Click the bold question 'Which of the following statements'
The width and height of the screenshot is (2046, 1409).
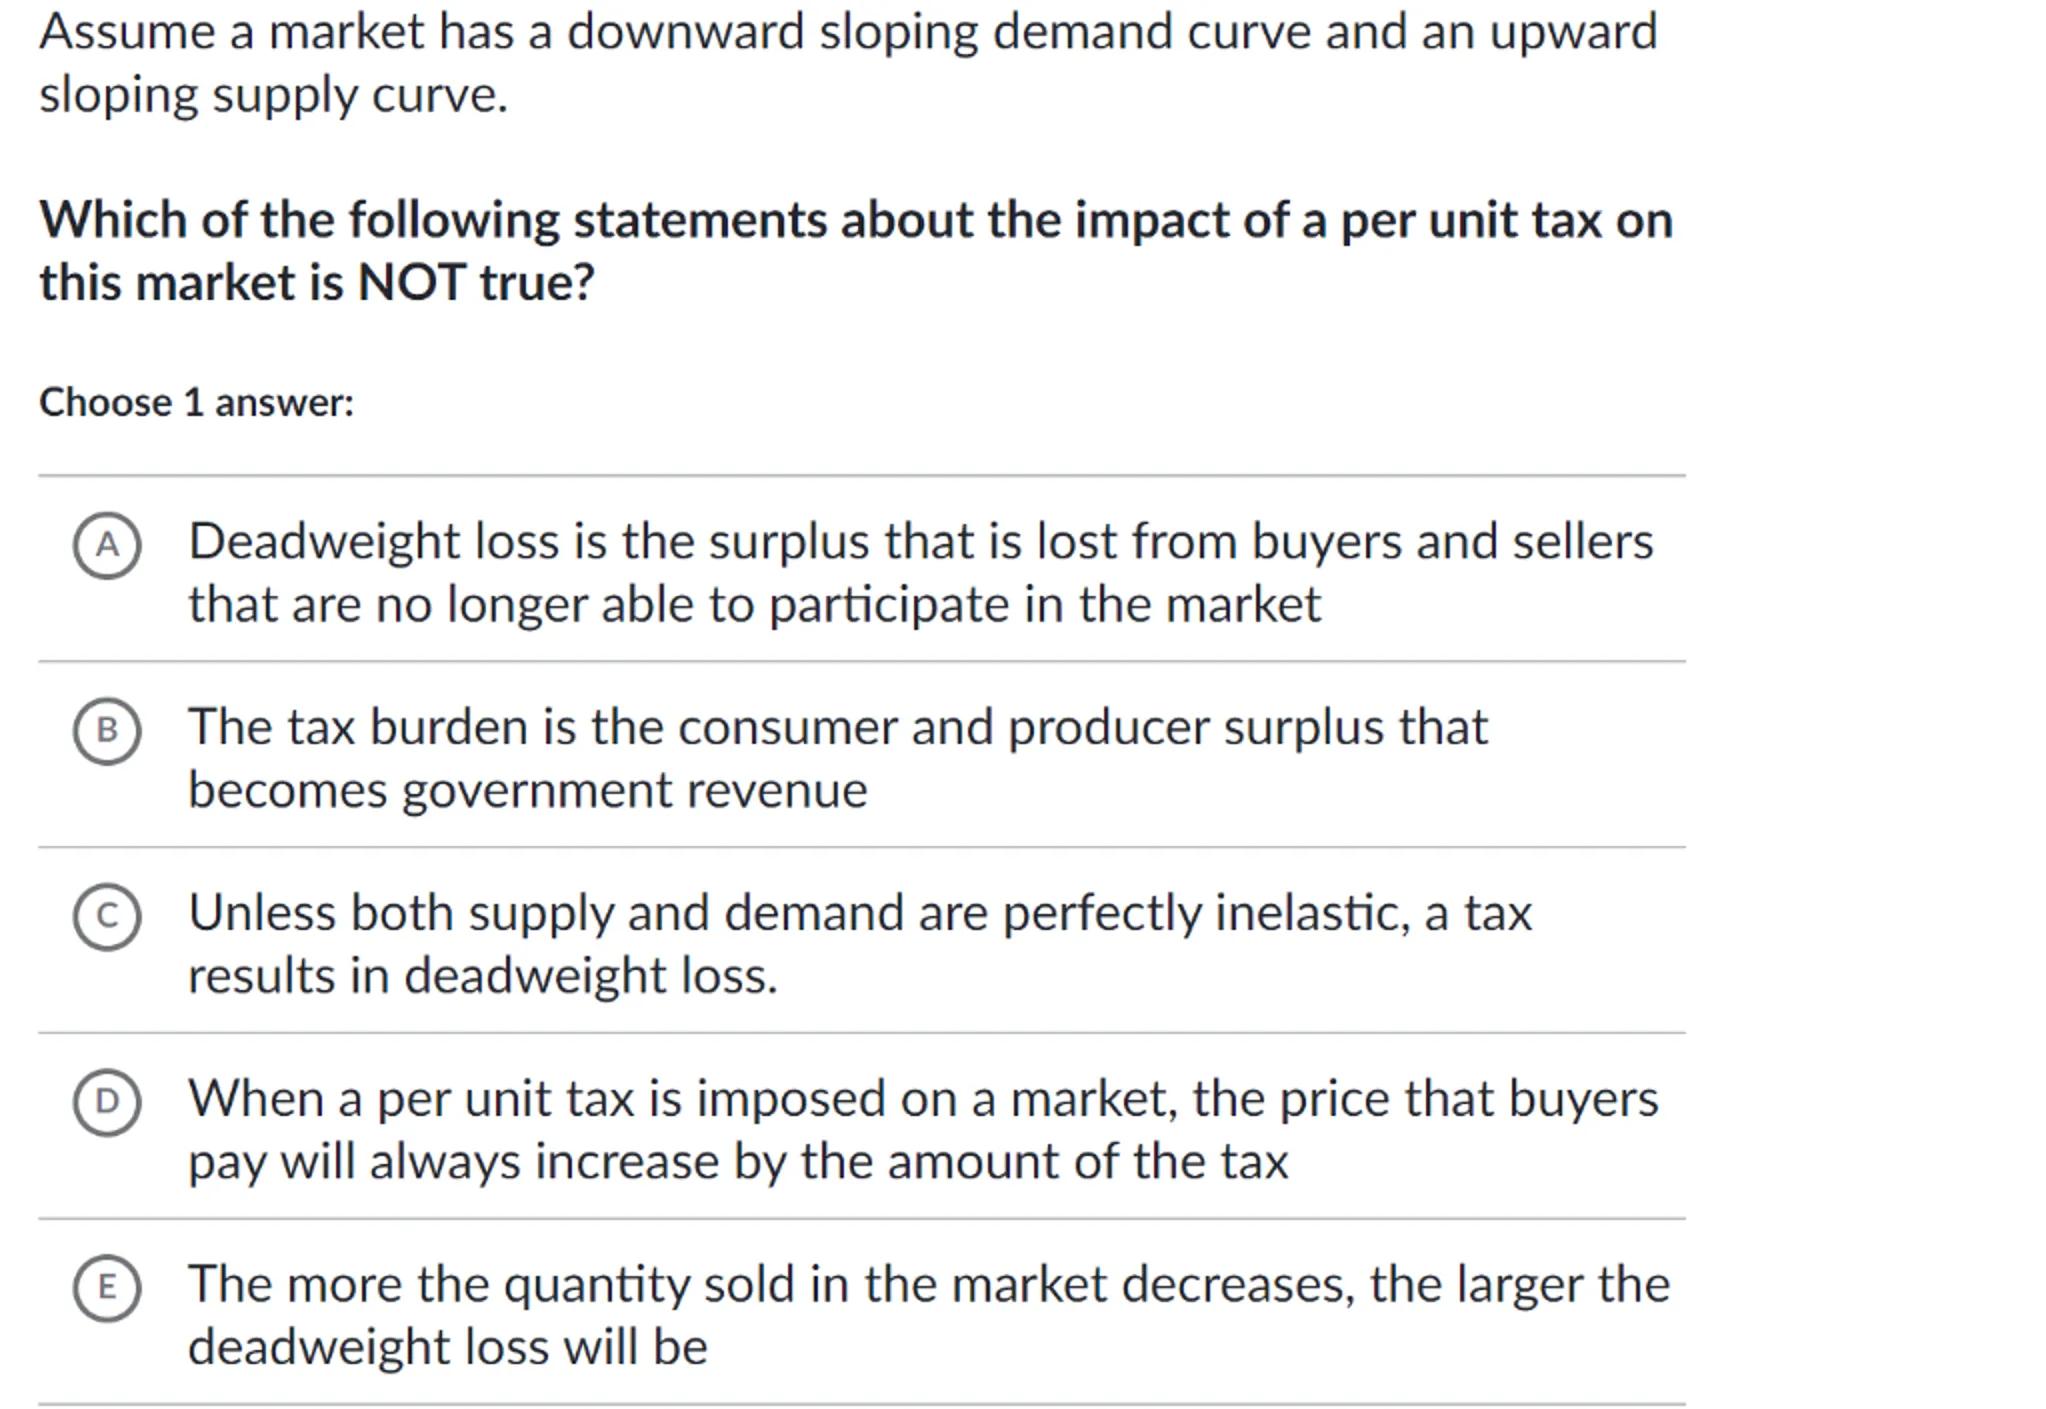tap(855, 220)
